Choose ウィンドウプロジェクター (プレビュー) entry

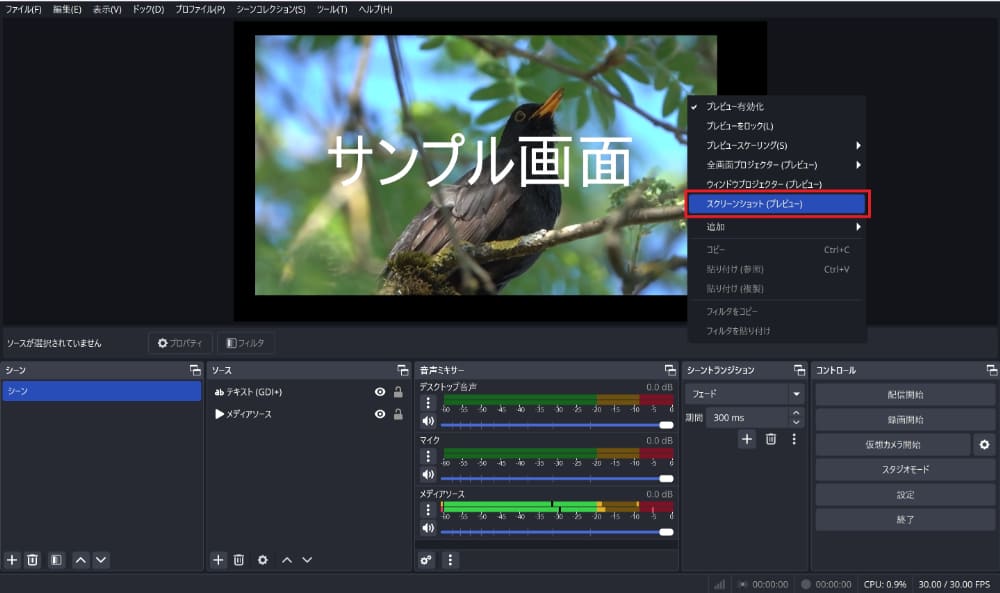pyautogui.click(x=776, y=184)
